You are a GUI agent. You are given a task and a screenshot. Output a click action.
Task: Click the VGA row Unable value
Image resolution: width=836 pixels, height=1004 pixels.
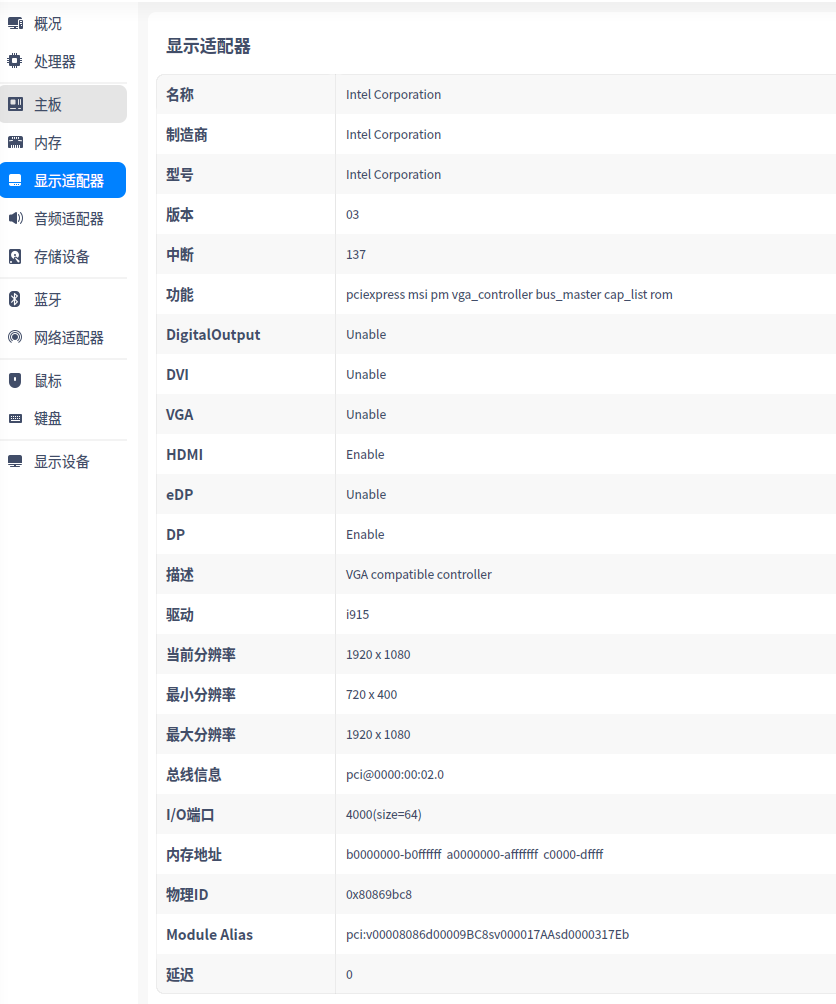(366, 414)
